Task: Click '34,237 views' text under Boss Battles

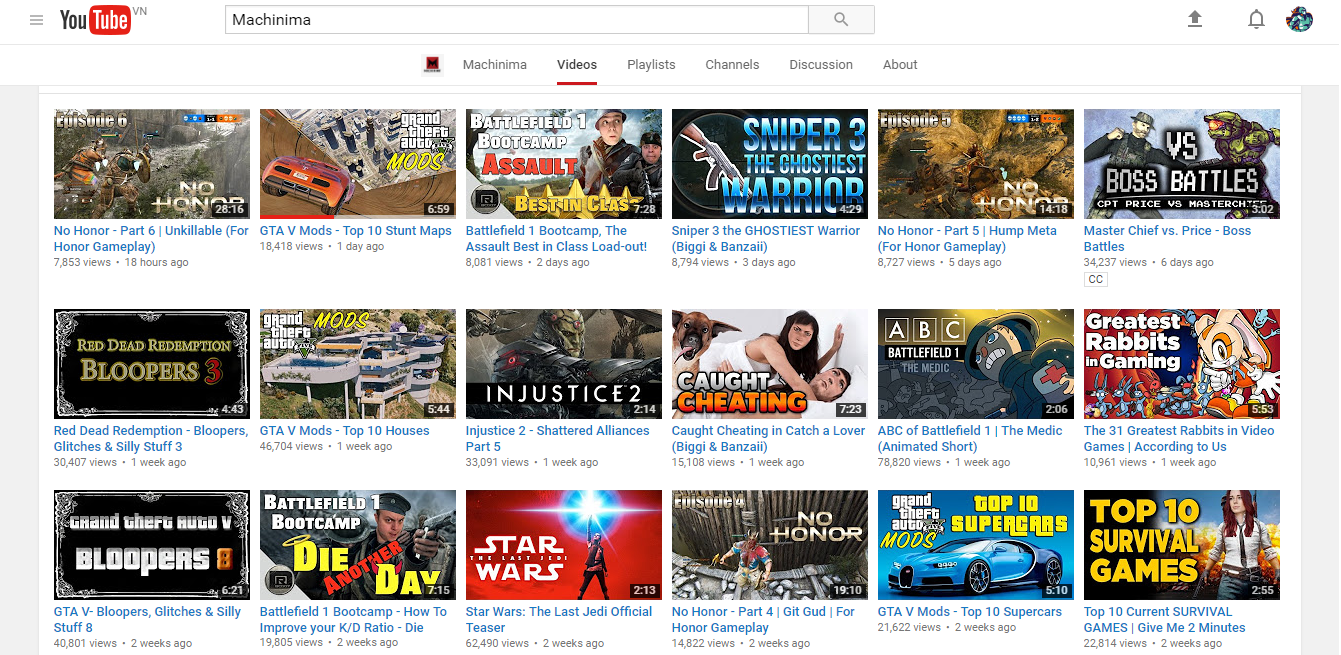Action: click(x=1115, y=262)
